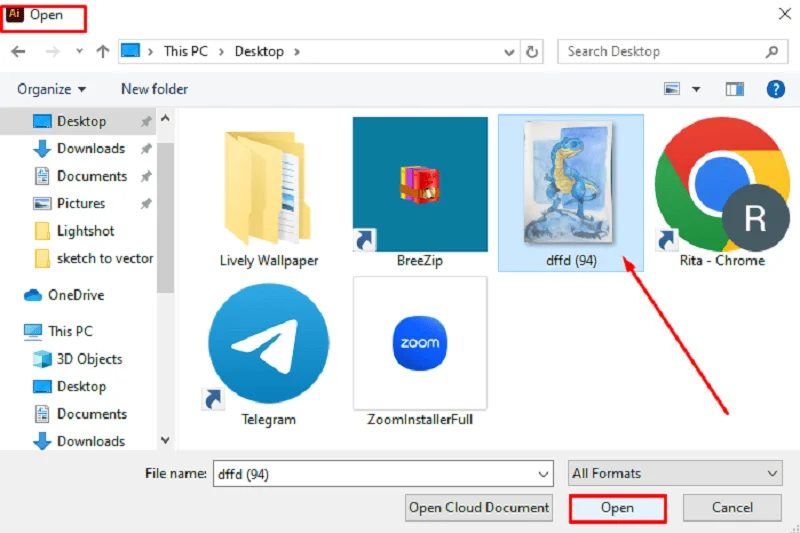Close the Open dialog window
800x533 pixels.
point(785,14)
